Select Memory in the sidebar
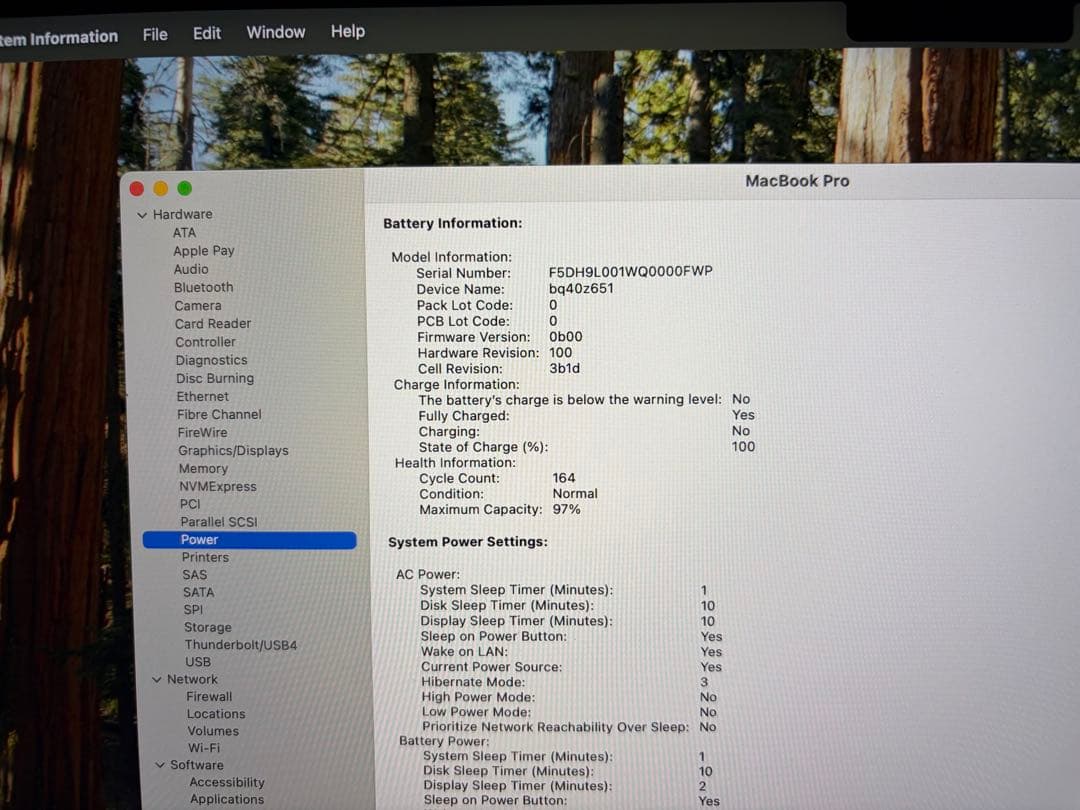Image resolution: width=1080 pixels, height=810 pixels. pos(203,468)
